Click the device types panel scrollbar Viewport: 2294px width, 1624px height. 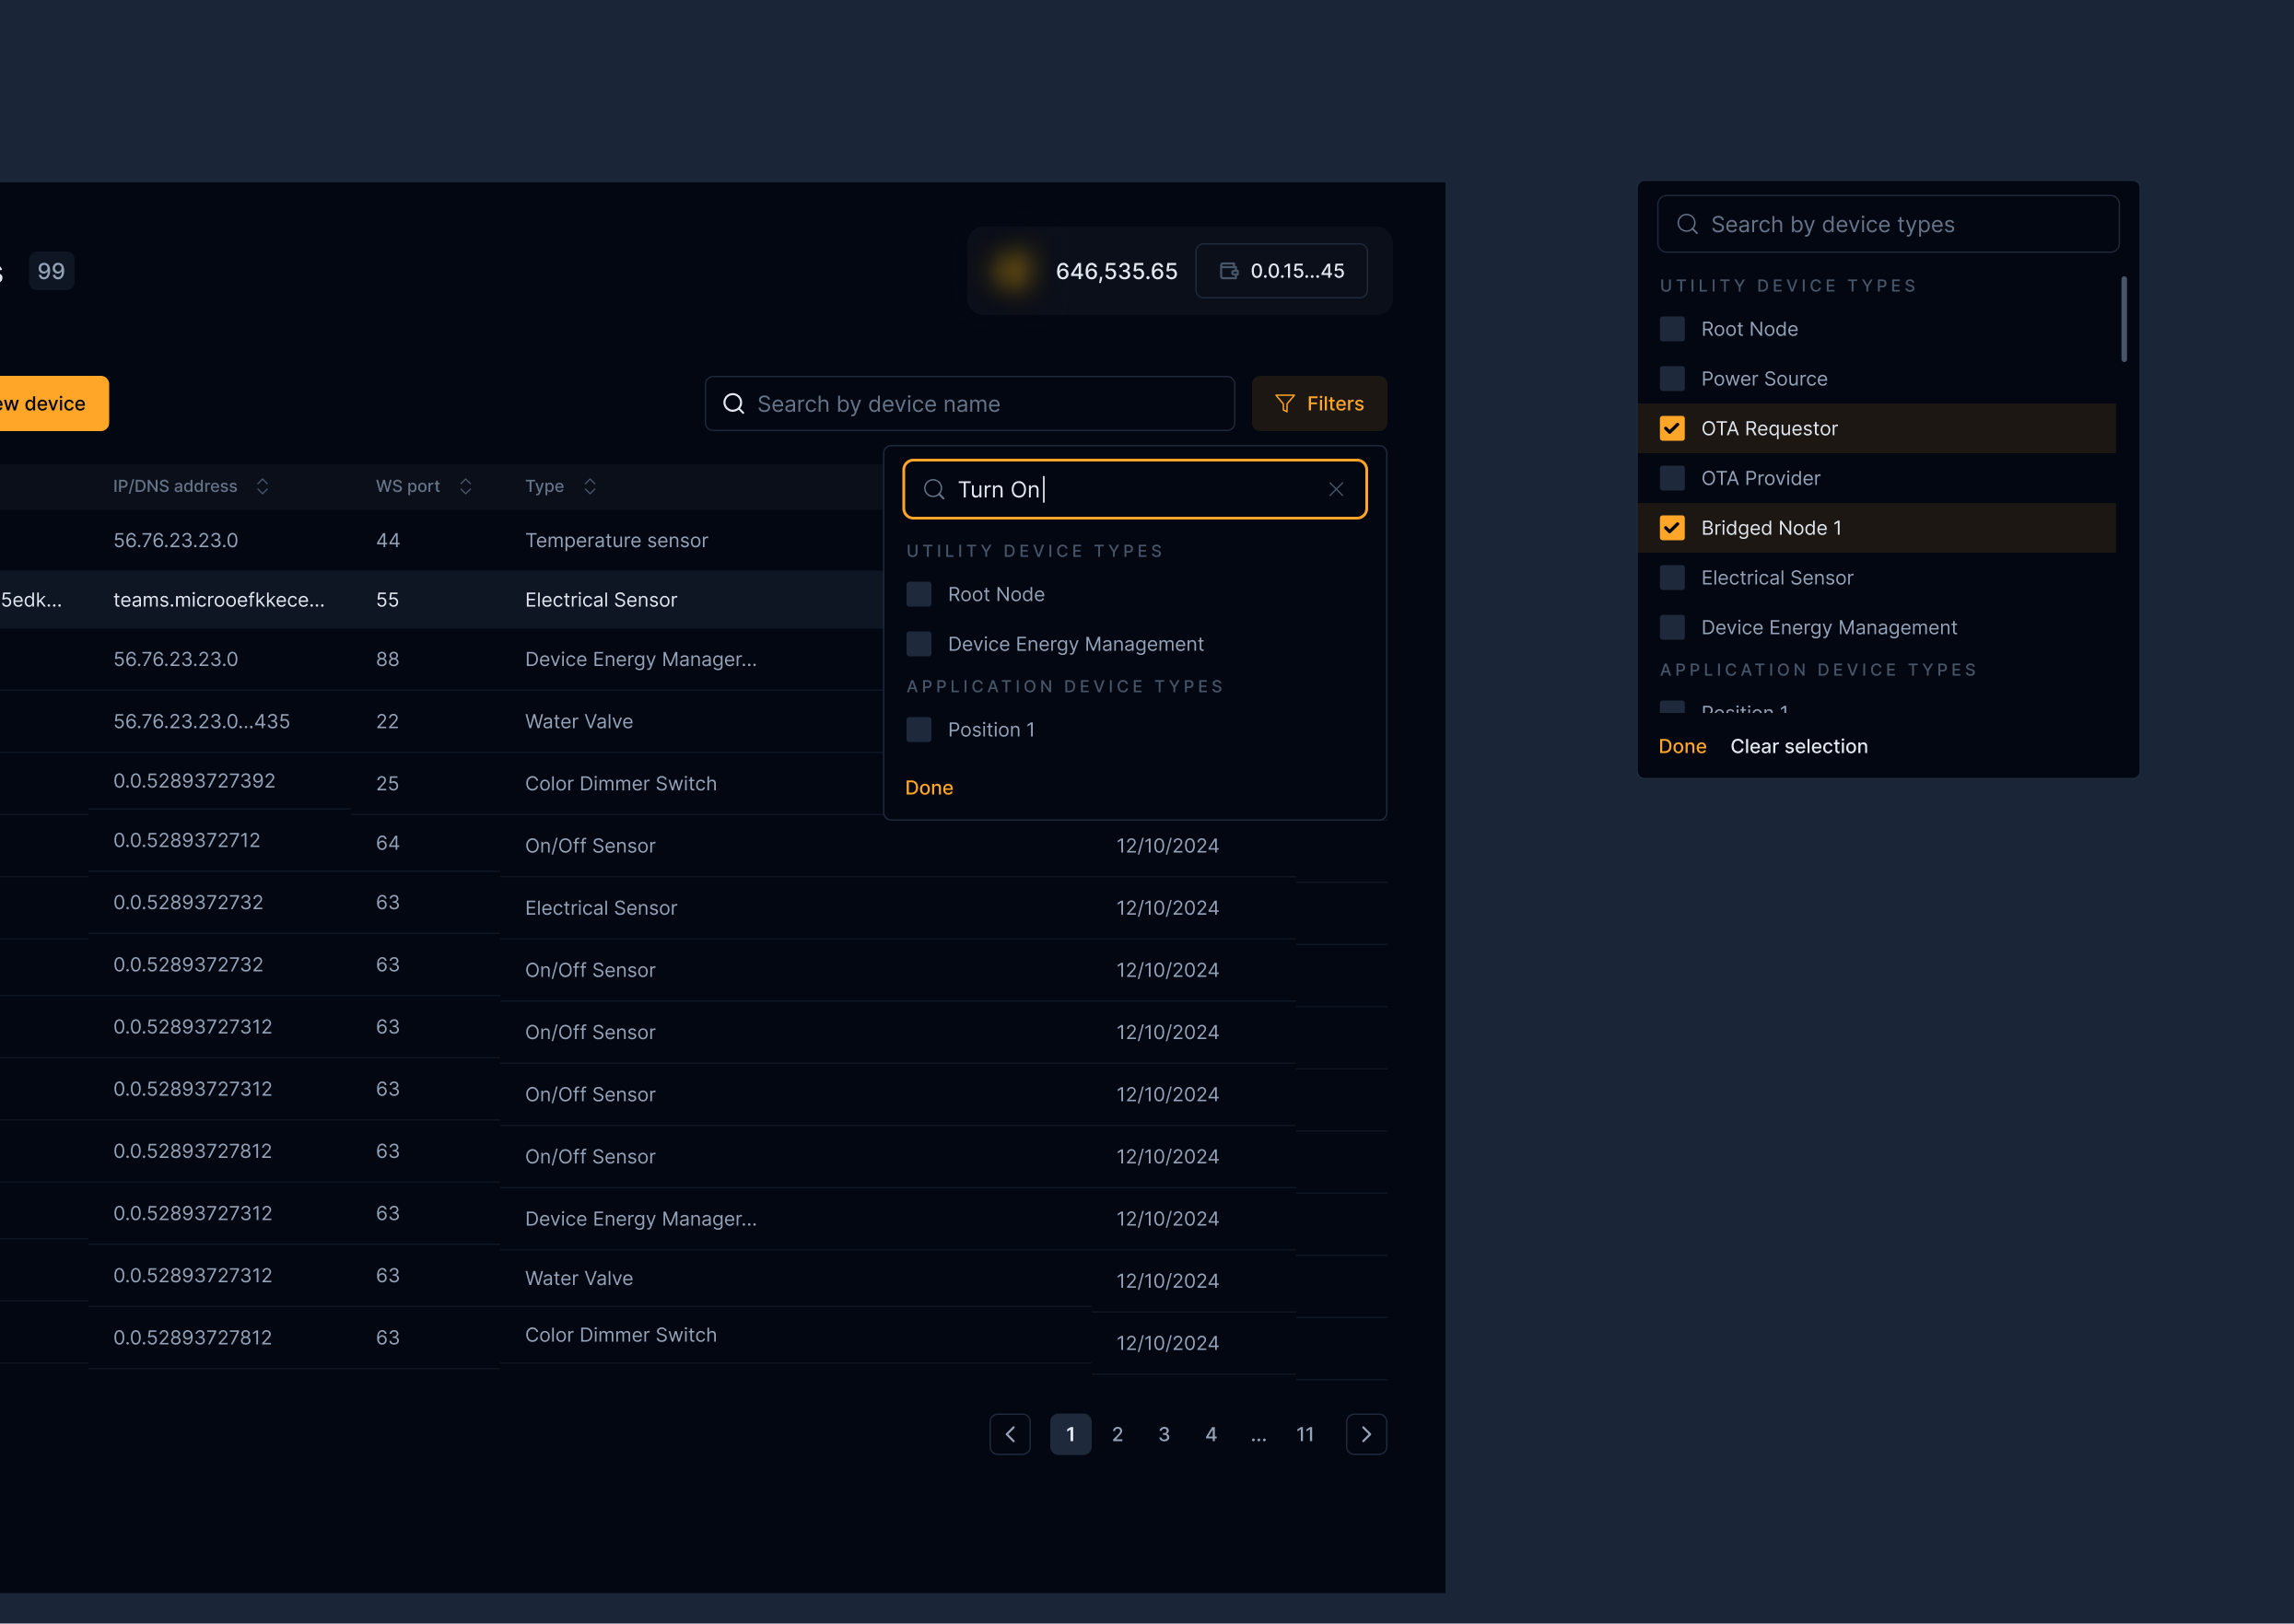tap(2122, 319)
